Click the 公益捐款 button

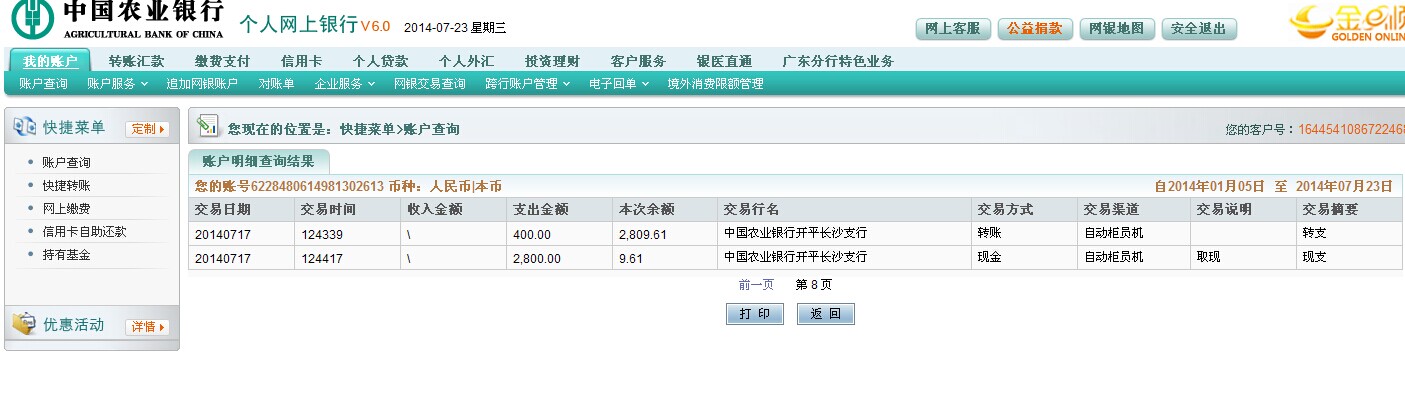click(x=1035, y=29)
